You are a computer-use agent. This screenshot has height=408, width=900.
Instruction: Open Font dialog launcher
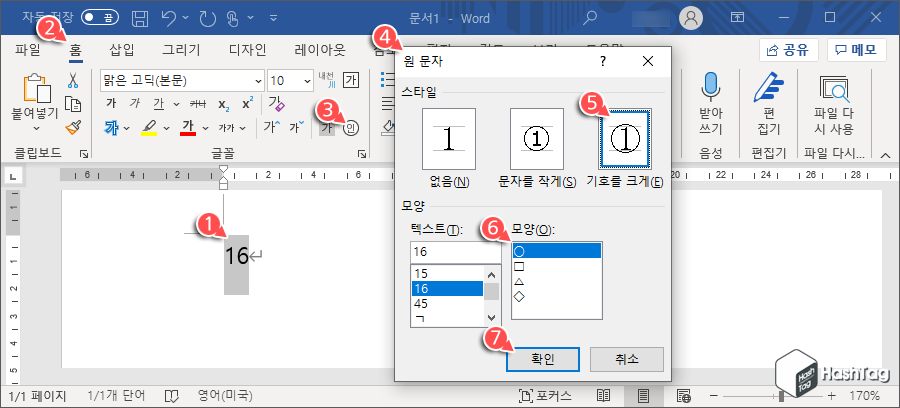tap(362, 154)
